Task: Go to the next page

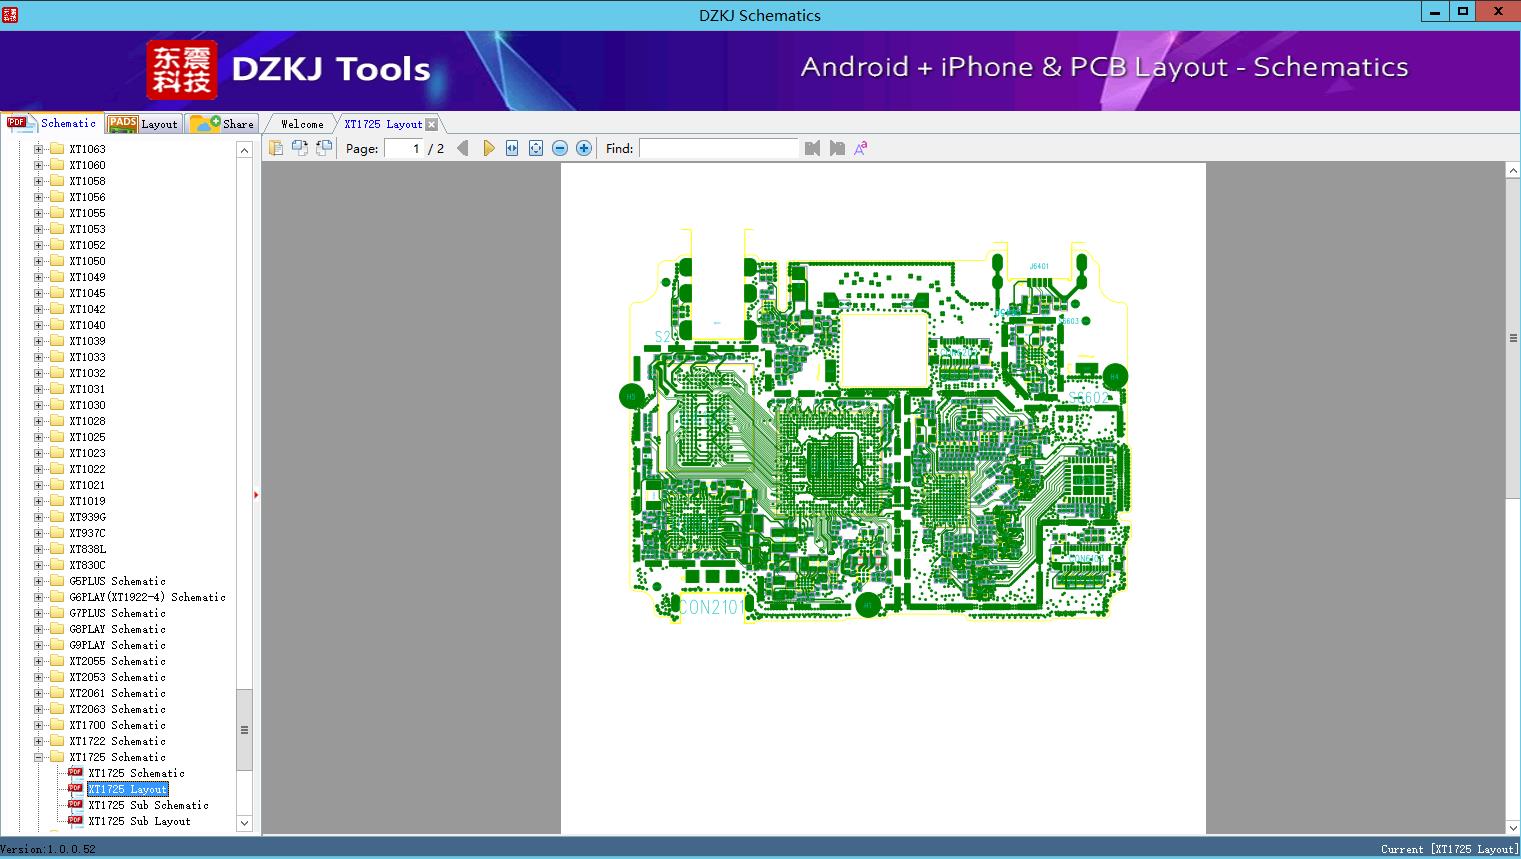Action: click(x=488, y=148)
